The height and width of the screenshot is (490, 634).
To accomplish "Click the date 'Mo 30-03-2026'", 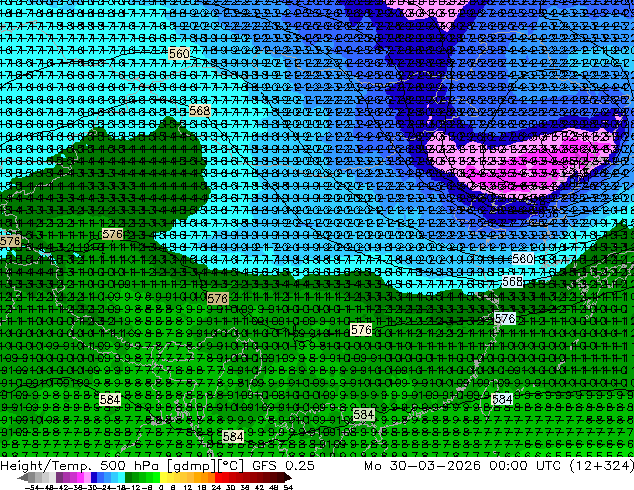I will click(422, 466).
